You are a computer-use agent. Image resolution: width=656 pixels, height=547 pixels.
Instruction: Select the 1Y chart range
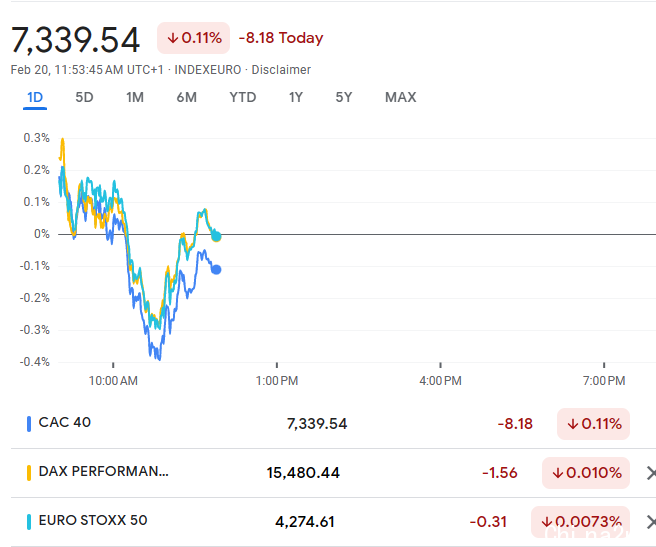pyautogui.click(x=296, y=98)
